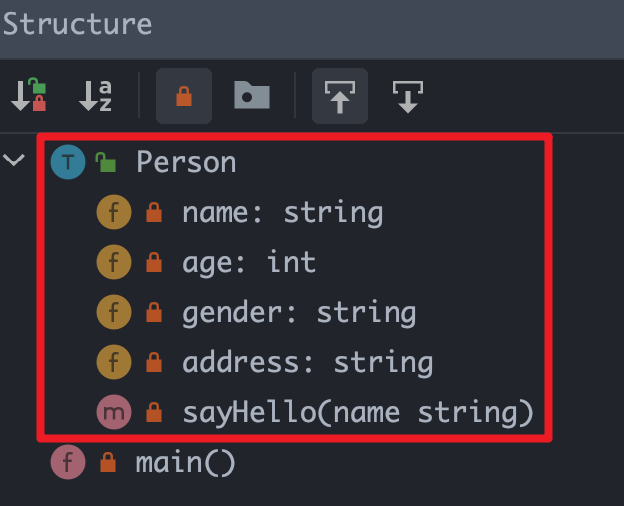Image resolution: width=624 pixels, height=506 pixels.
Task: Select the sayHello(name string) method
Action: tap(358, 412)
